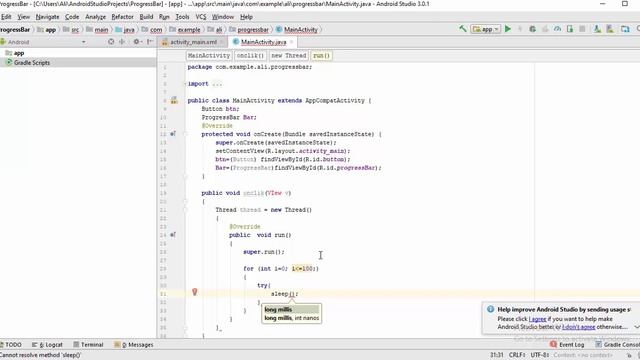Close the MainActivity.java tab

click(291, 42)
